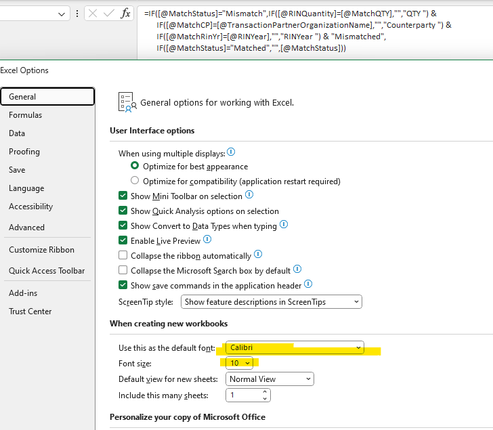Click info icon beside Collapse Microsoft Search box
Viewport: 493px width, 430px height.
coord(297,269)
